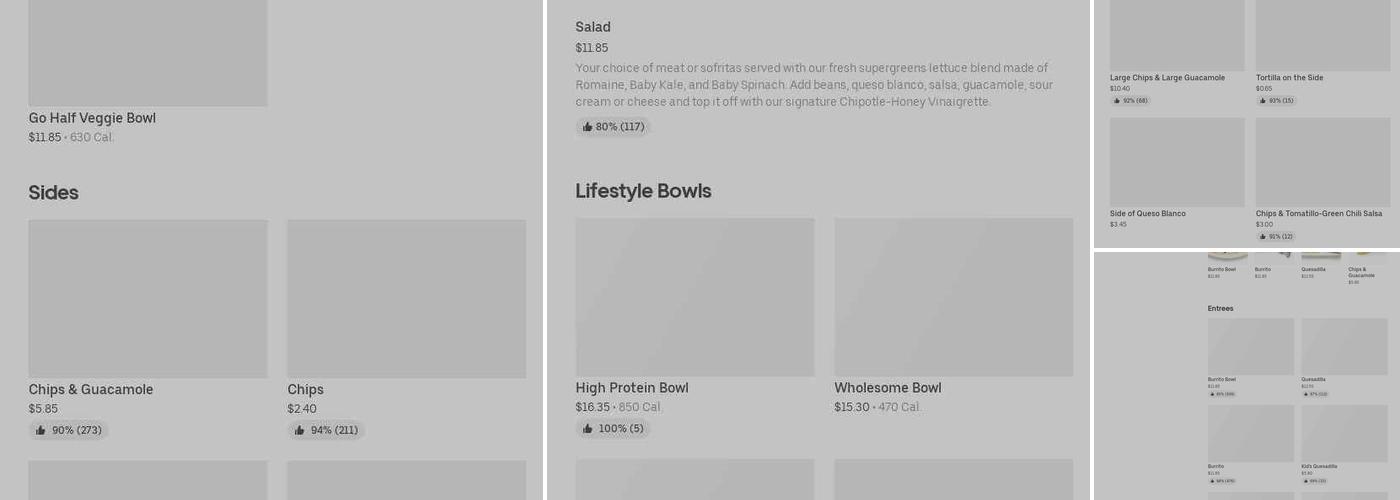The image size is (1400, 500).
Task: Open the Chips item photo under Sides
Action: click(406, 298)
